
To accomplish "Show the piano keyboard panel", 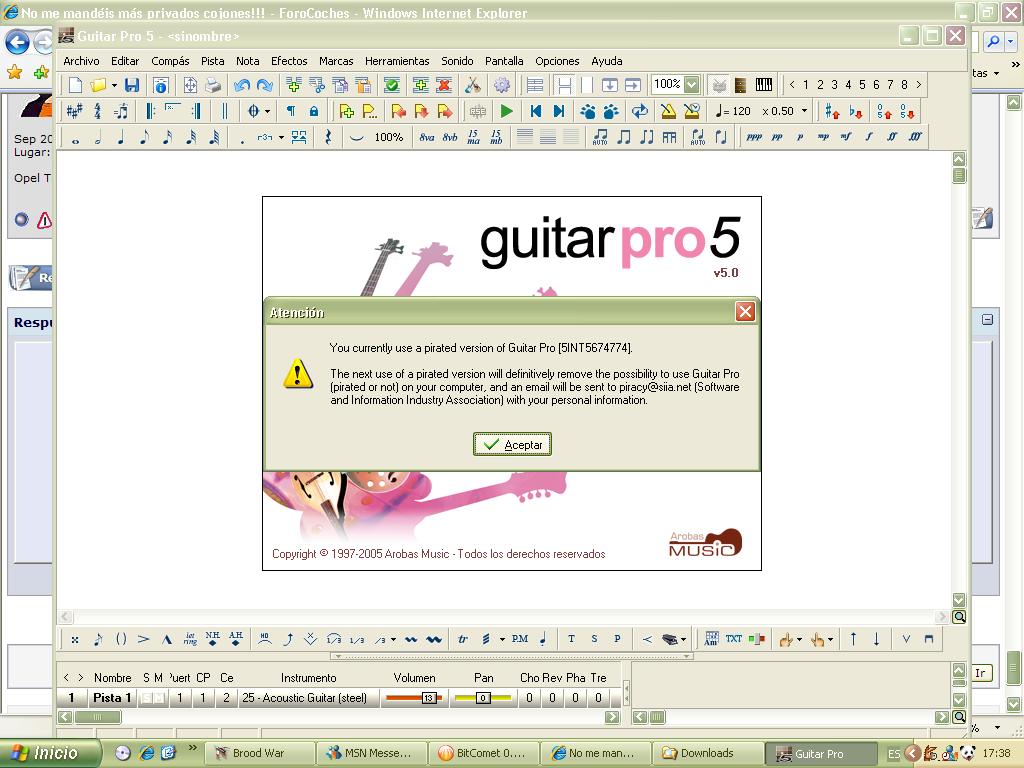I will 763,85.
